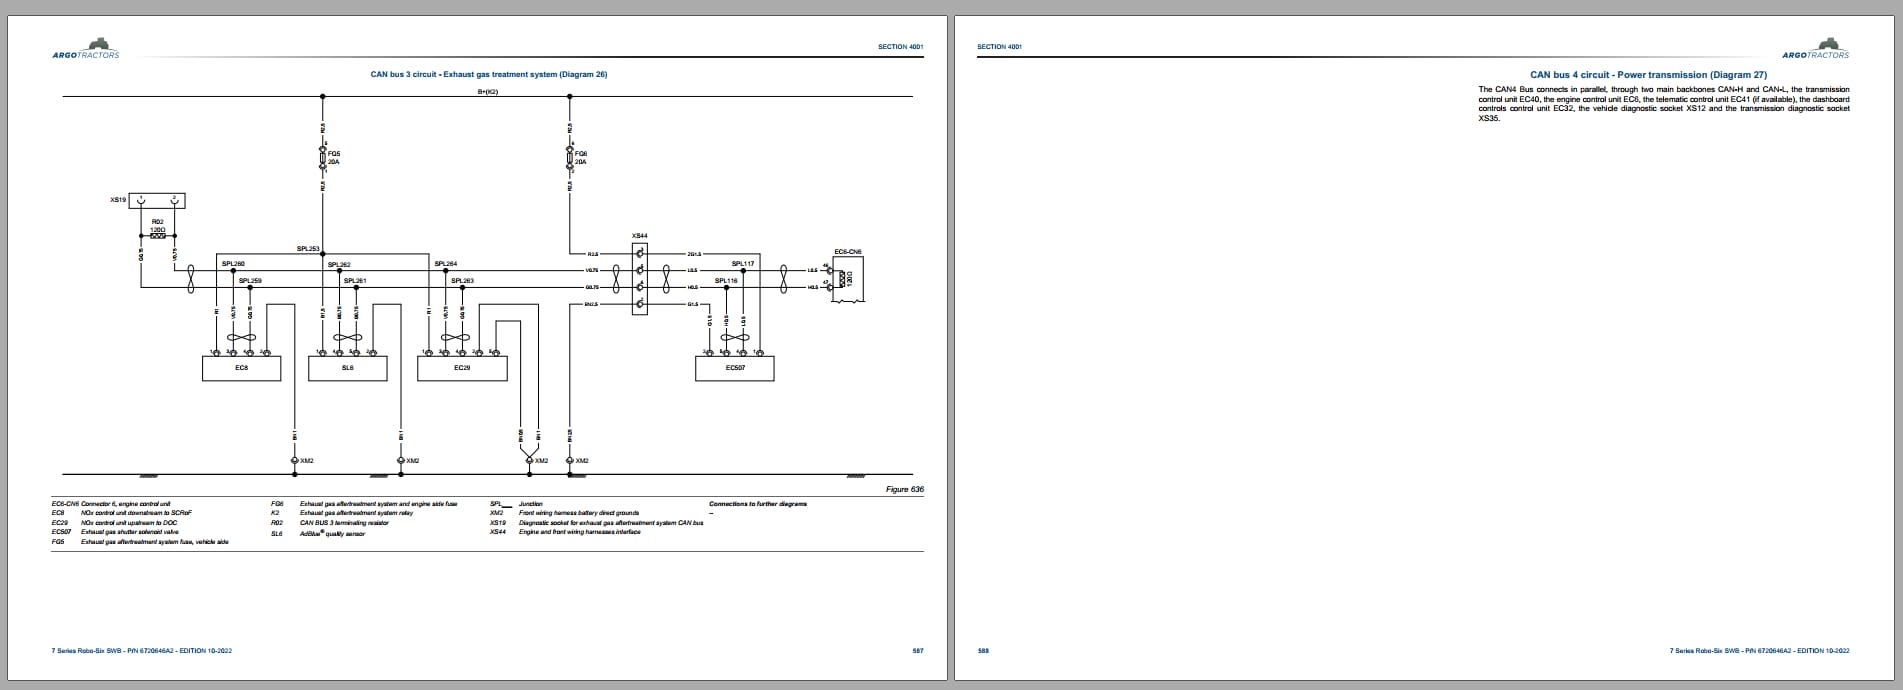Click the 'CAN bus 4 circuit' heading on the right page
1903x690 pixels.
[1649, 75]
